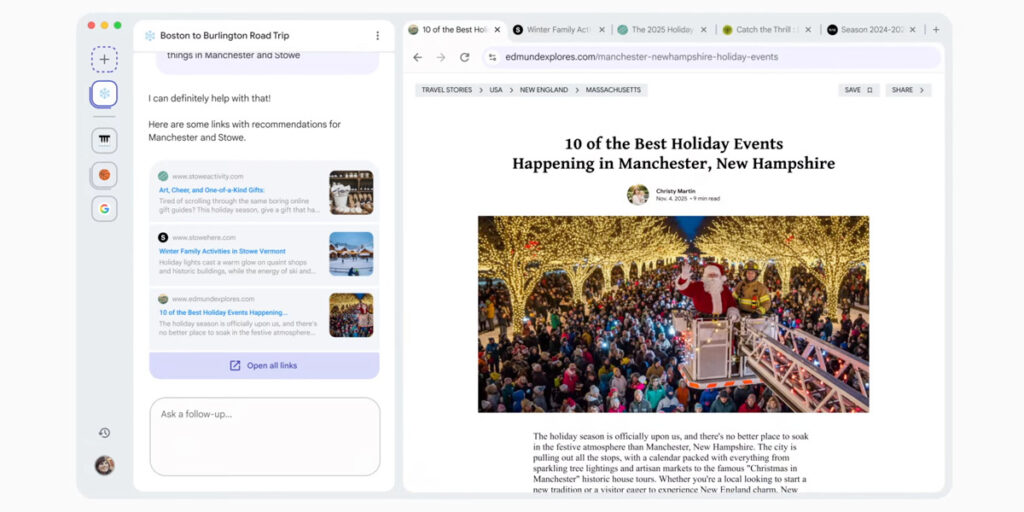Close the Season 2024-2025 tab
The image size is (1024, 512).
pos(912,30)
